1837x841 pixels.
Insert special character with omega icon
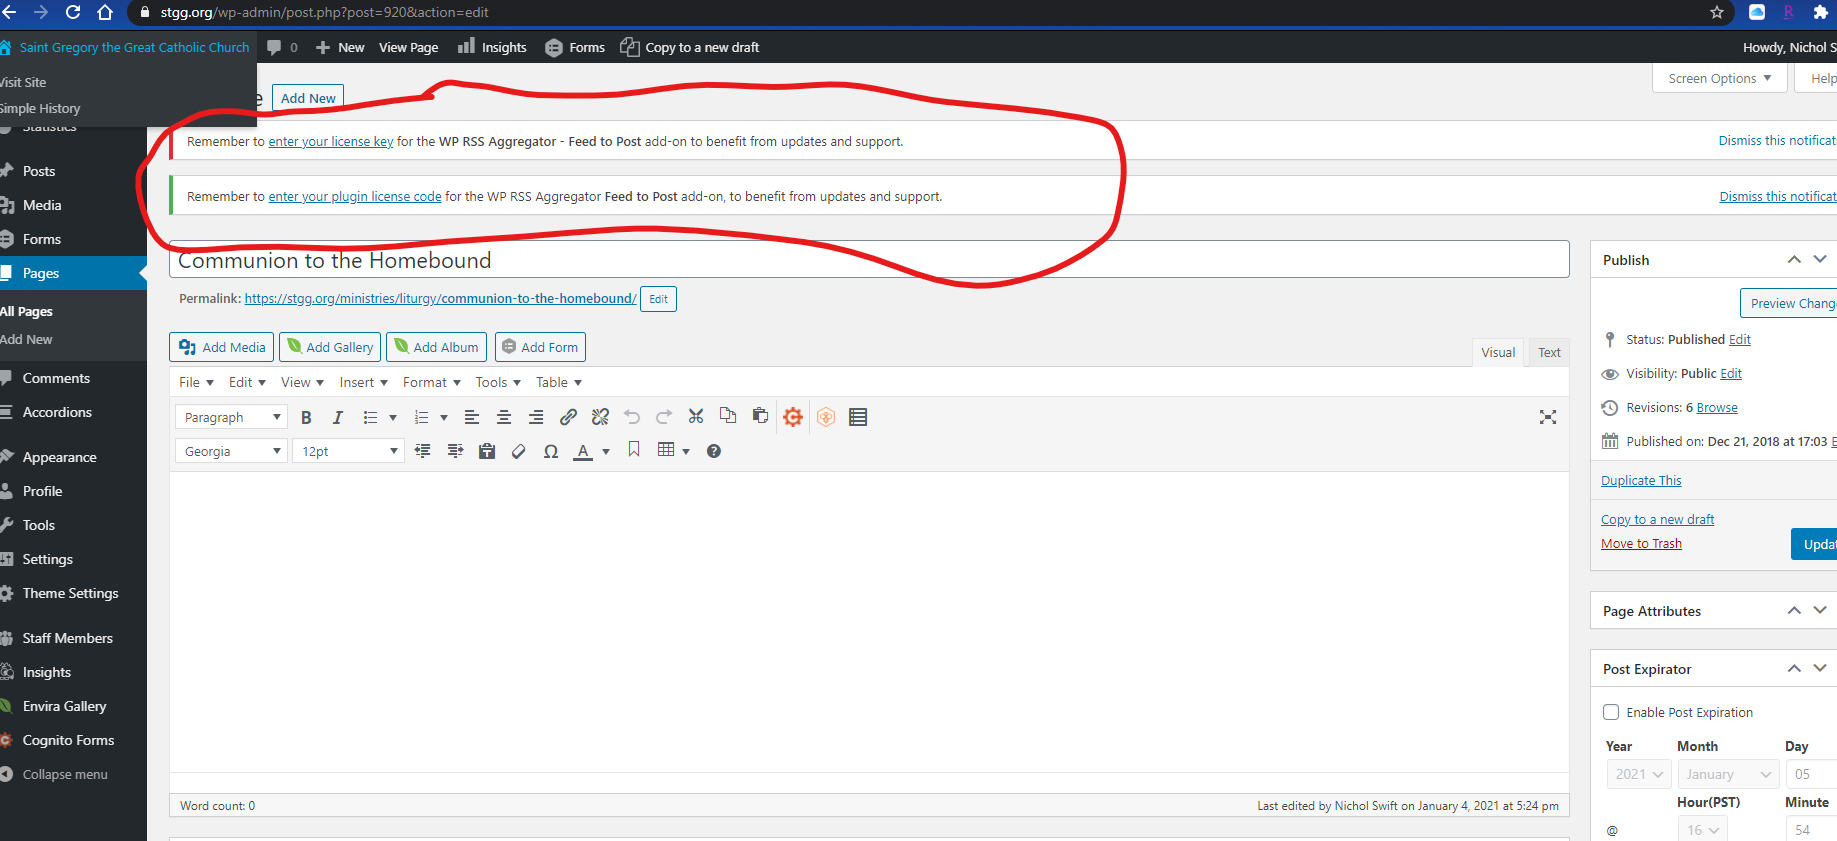click(x=550, y=452)
